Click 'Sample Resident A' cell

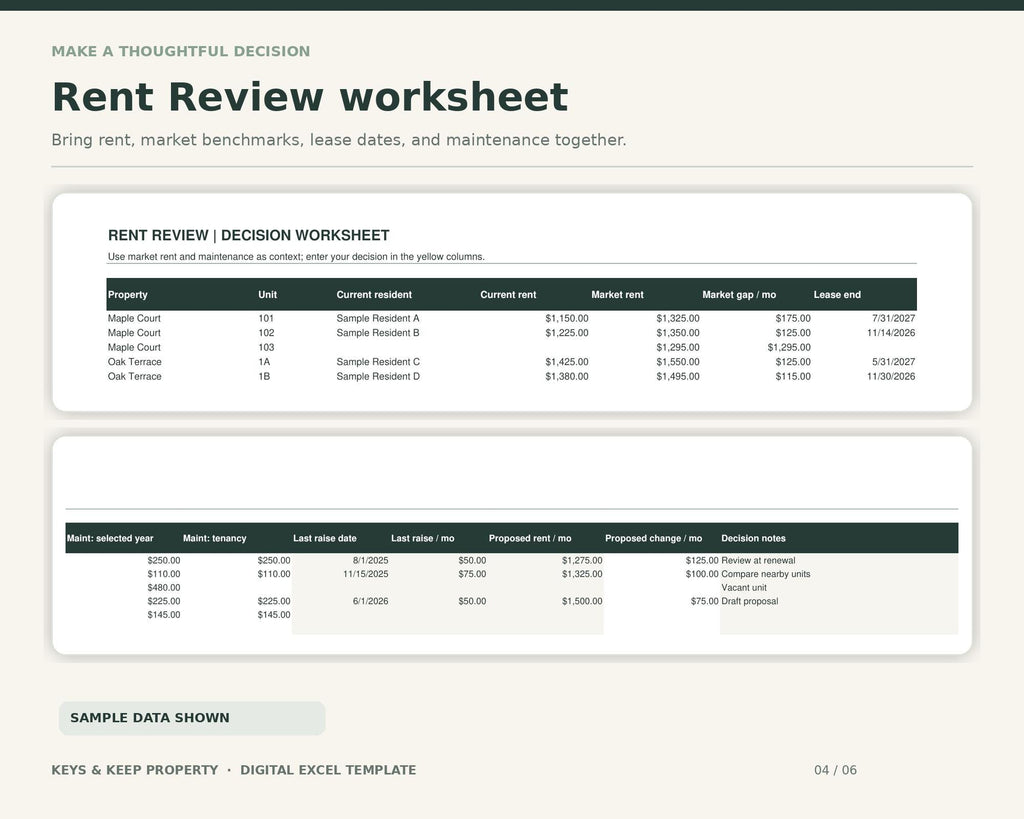[377, 318]
